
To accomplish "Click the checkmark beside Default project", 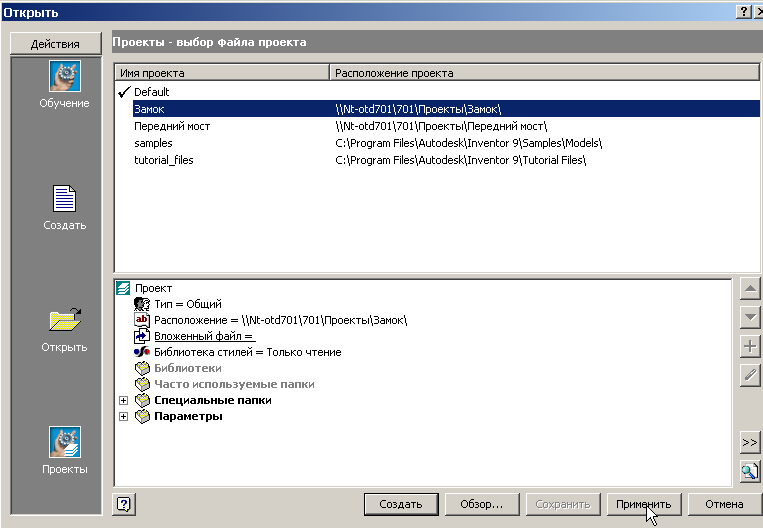I will click(124, 91).
